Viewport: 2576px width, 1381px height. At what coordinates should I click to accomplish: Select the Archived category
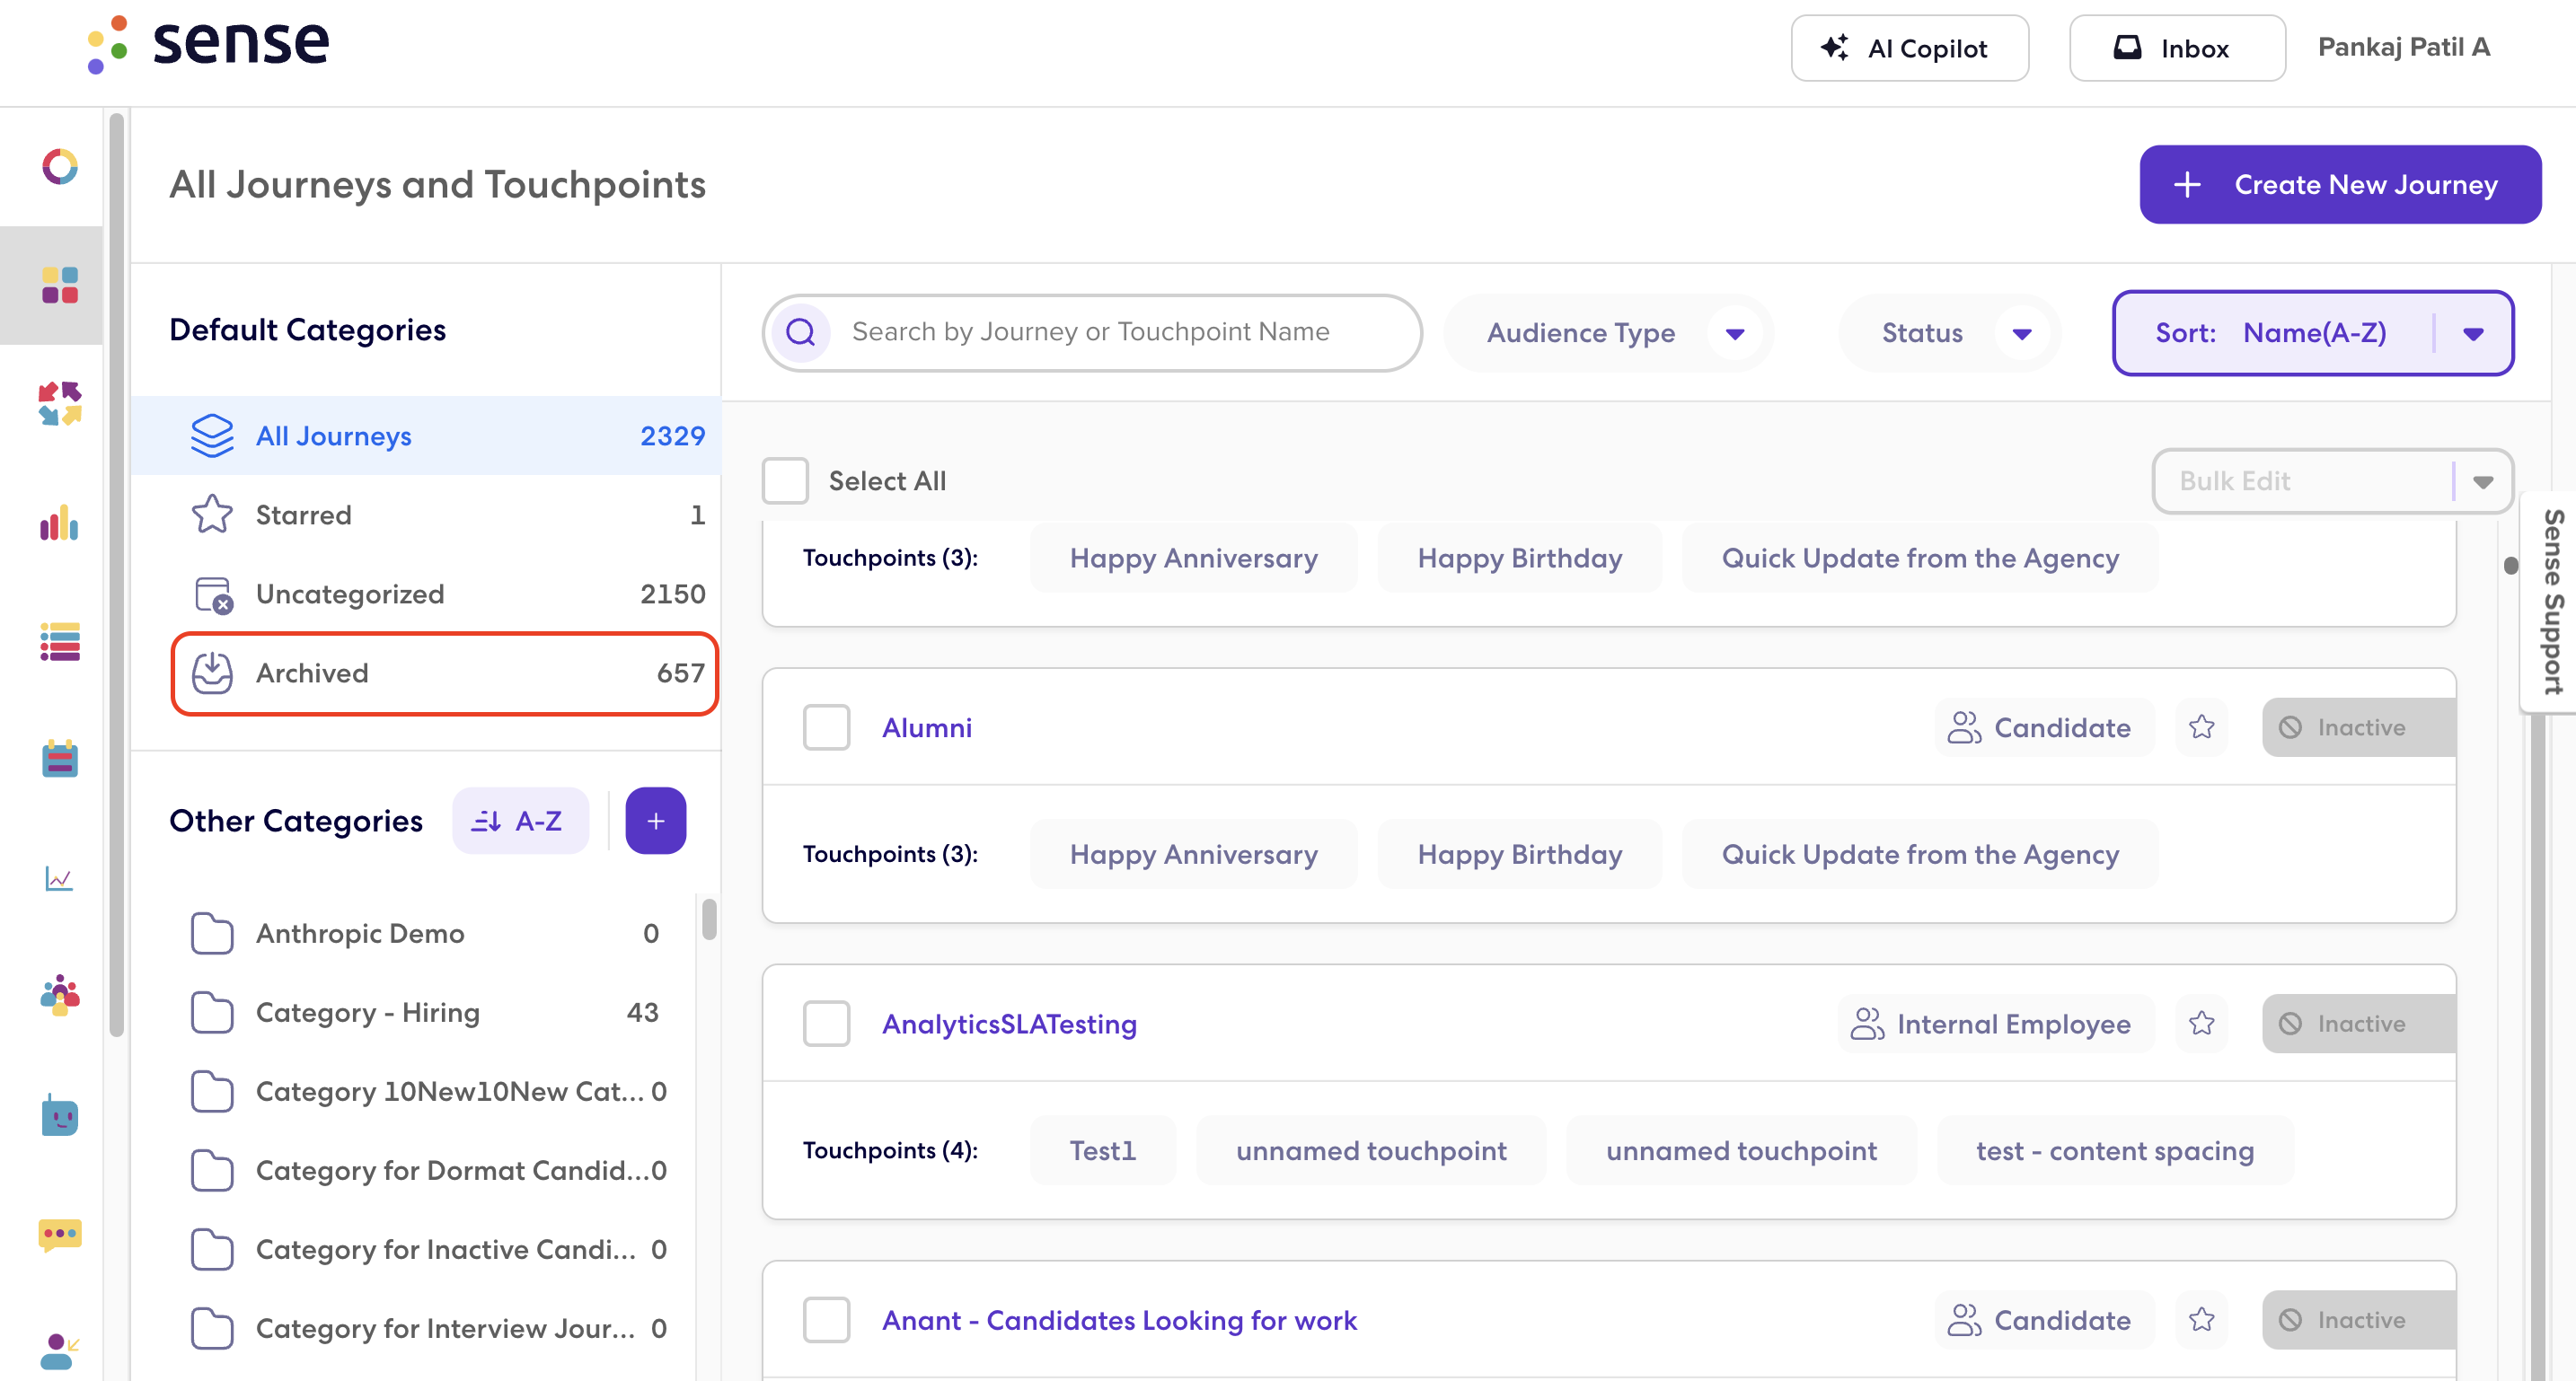point(445,673)
